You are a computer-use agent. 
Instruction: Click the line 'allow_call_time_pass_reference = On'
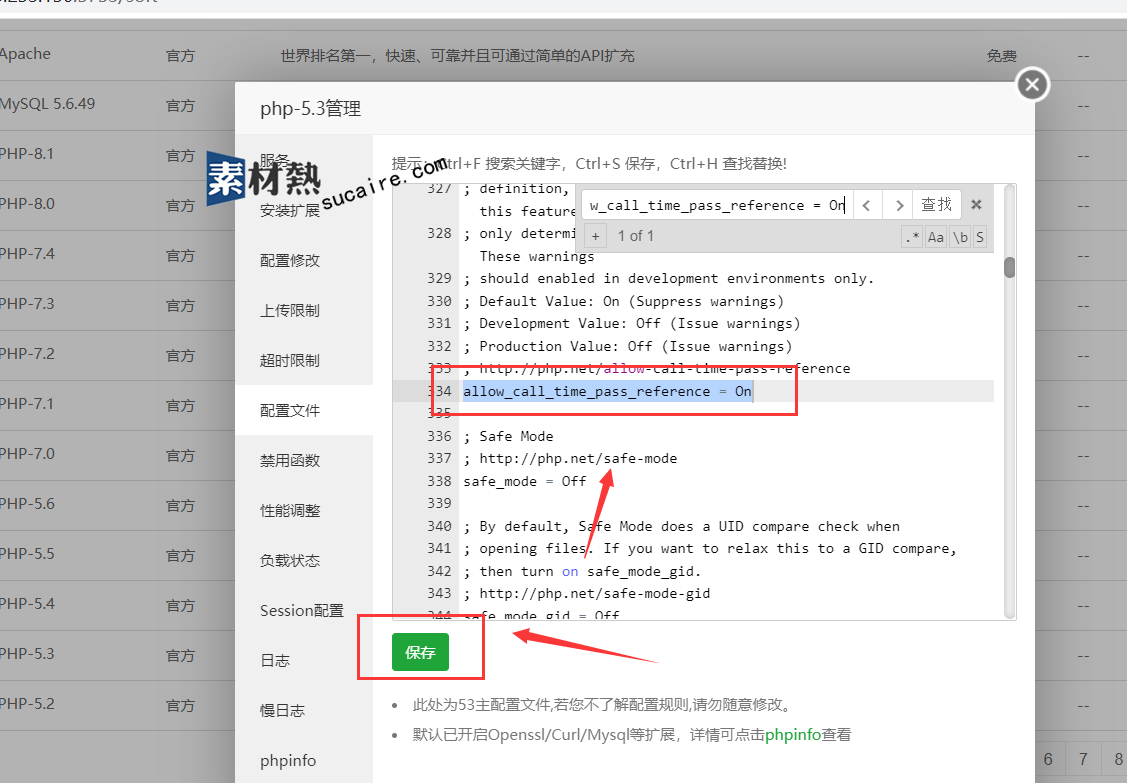tap(607, 391)
